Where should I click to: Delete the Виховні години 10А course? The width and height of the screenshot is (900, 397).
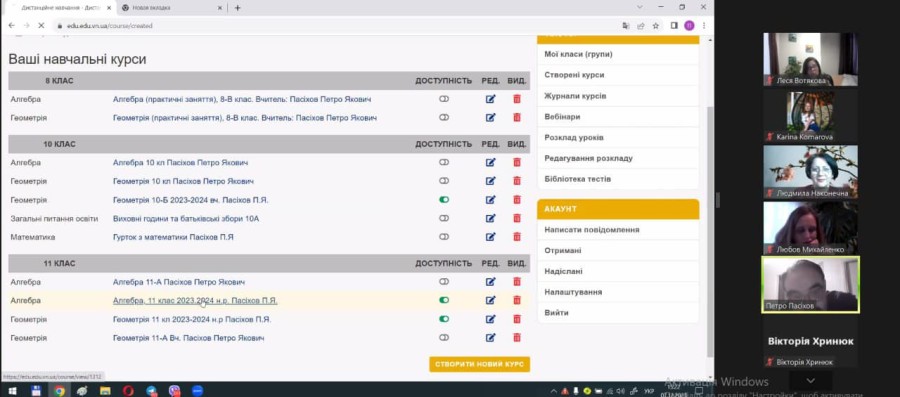517,218
